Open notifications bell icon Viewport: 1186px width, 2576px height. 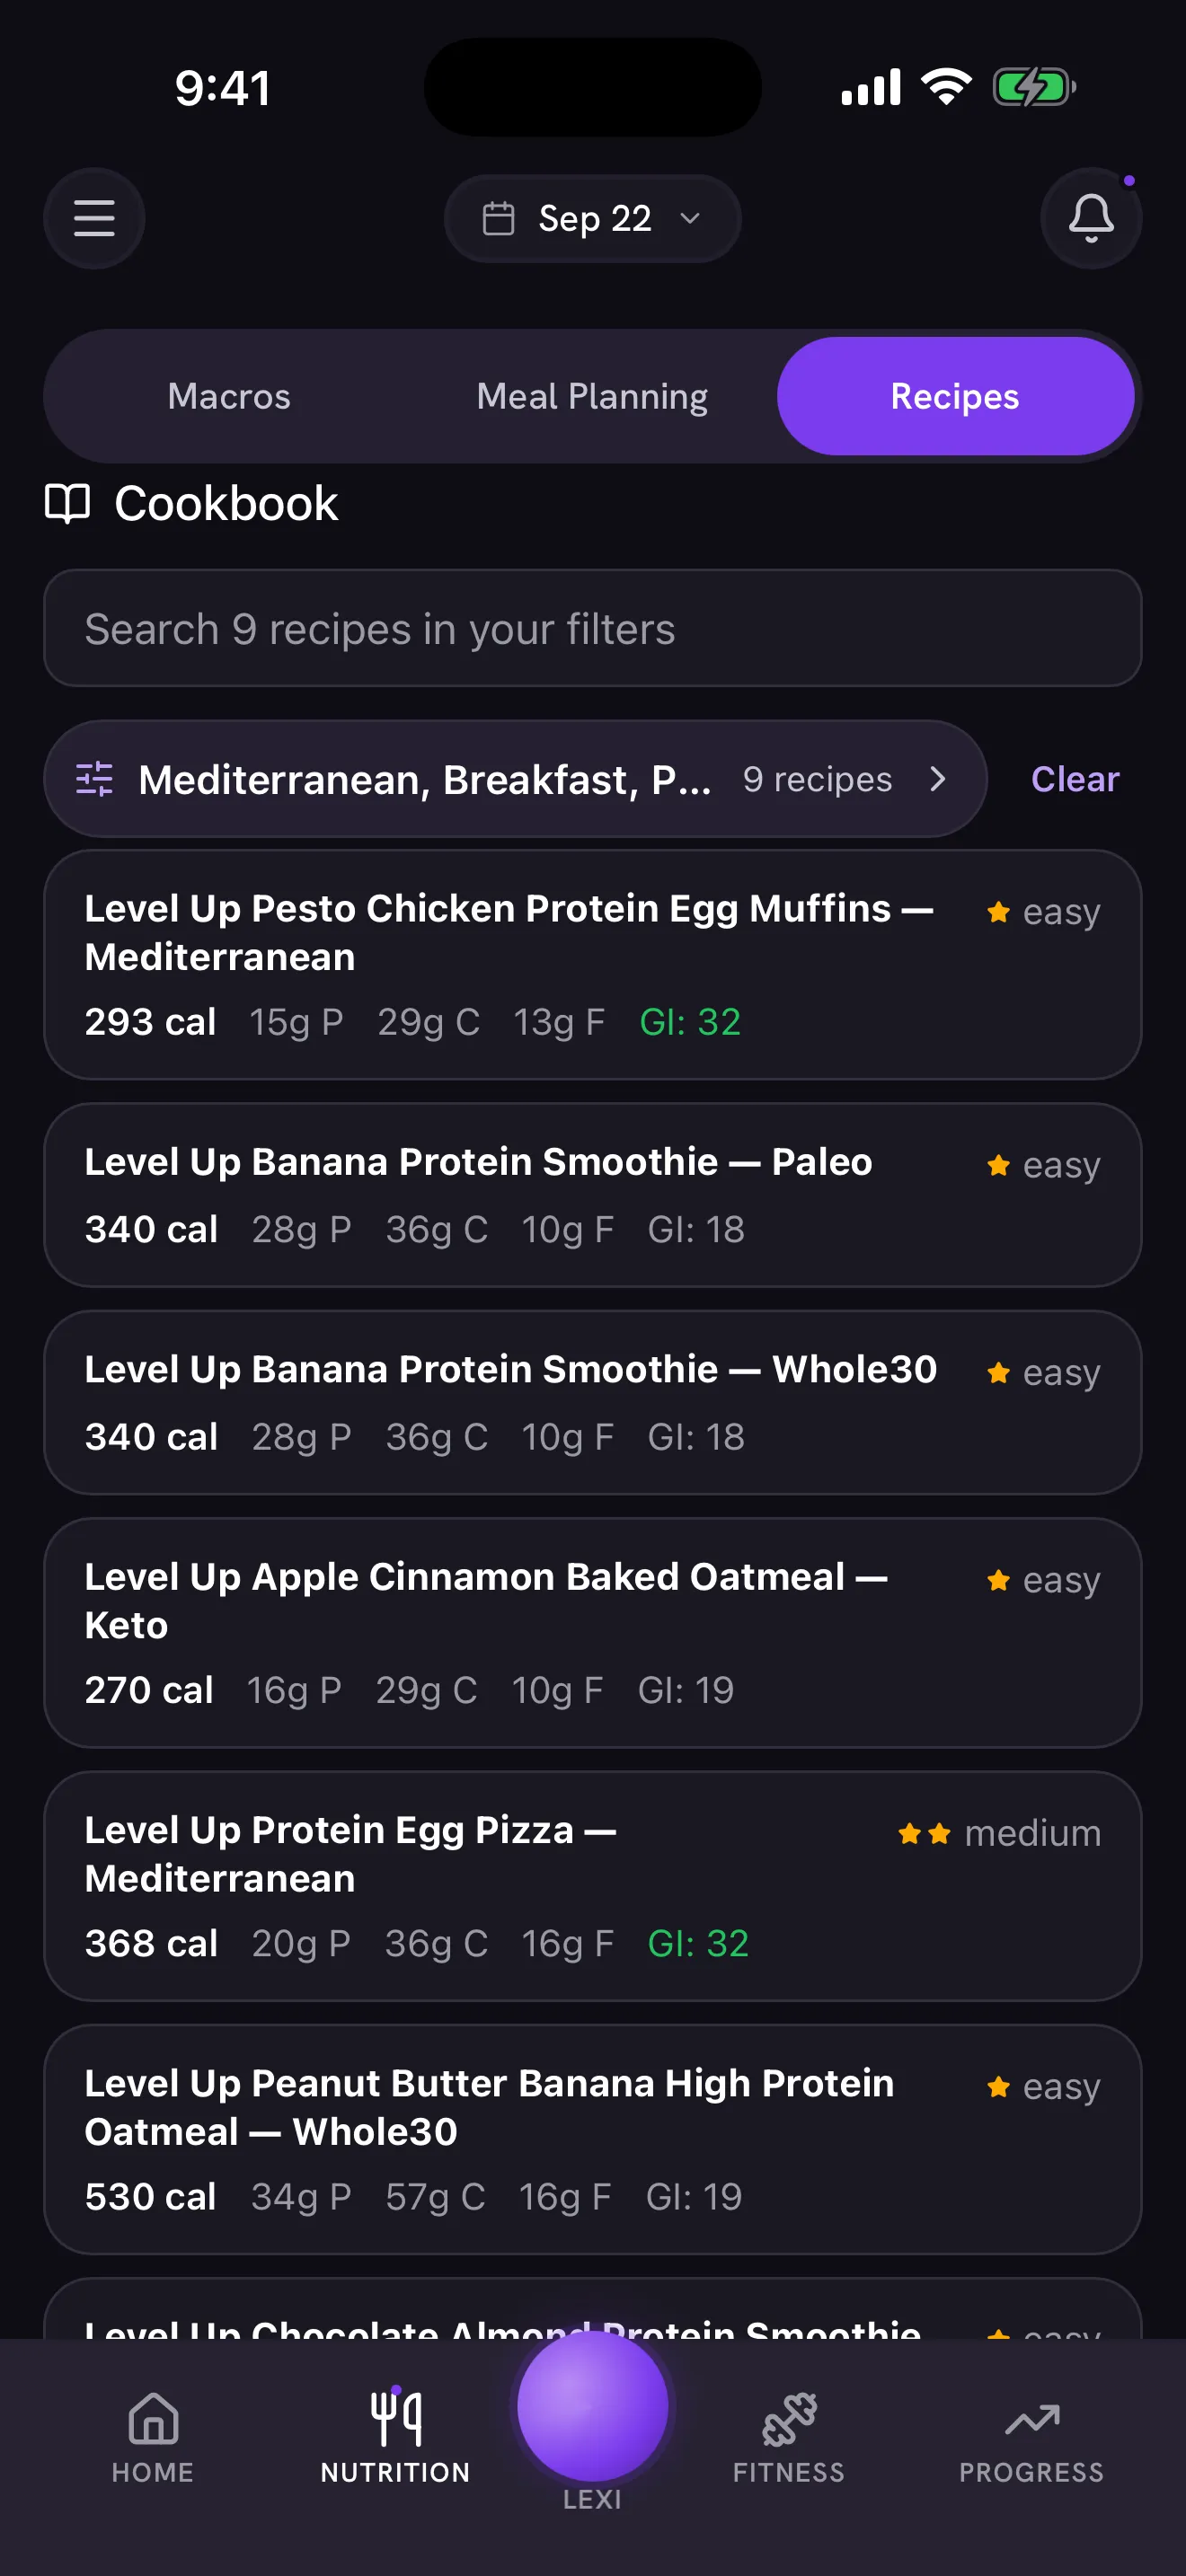(1091, 218)
